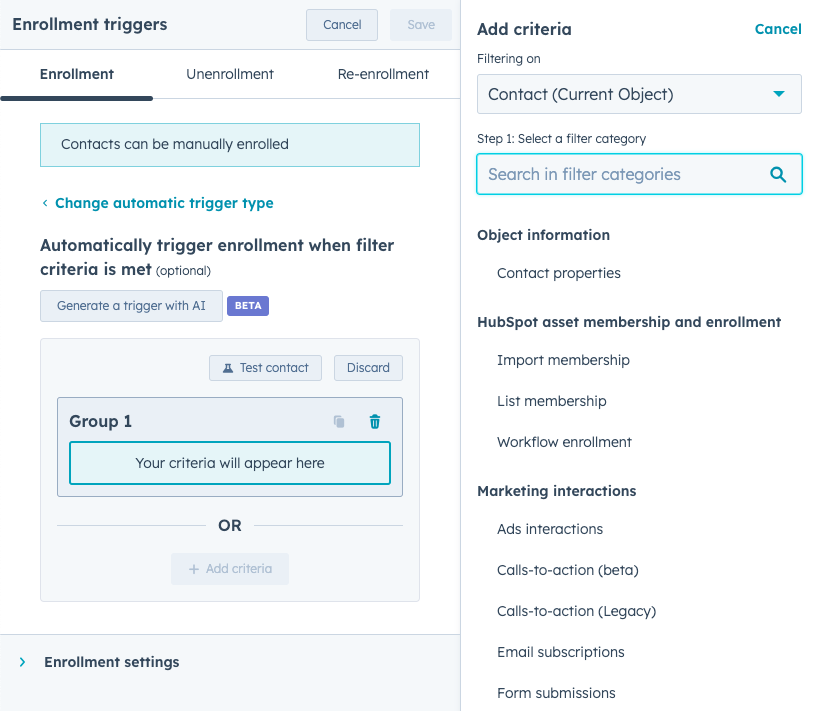Click the Search in filter categories field
815x711 pixels.
[620, 173]
